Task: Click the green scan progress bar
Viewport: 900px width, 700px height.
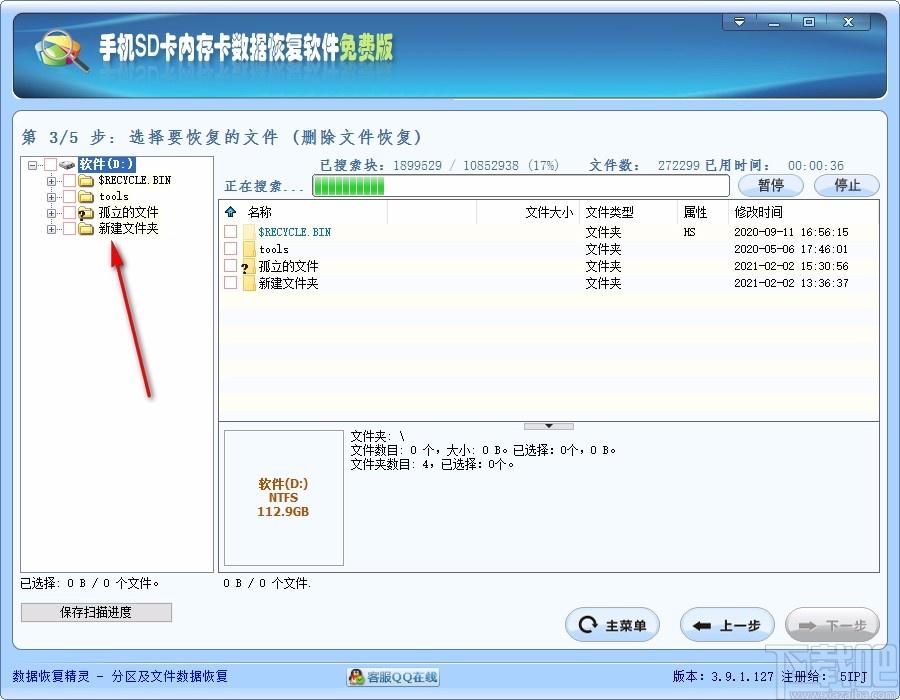Action: click(x=521, y=186)
